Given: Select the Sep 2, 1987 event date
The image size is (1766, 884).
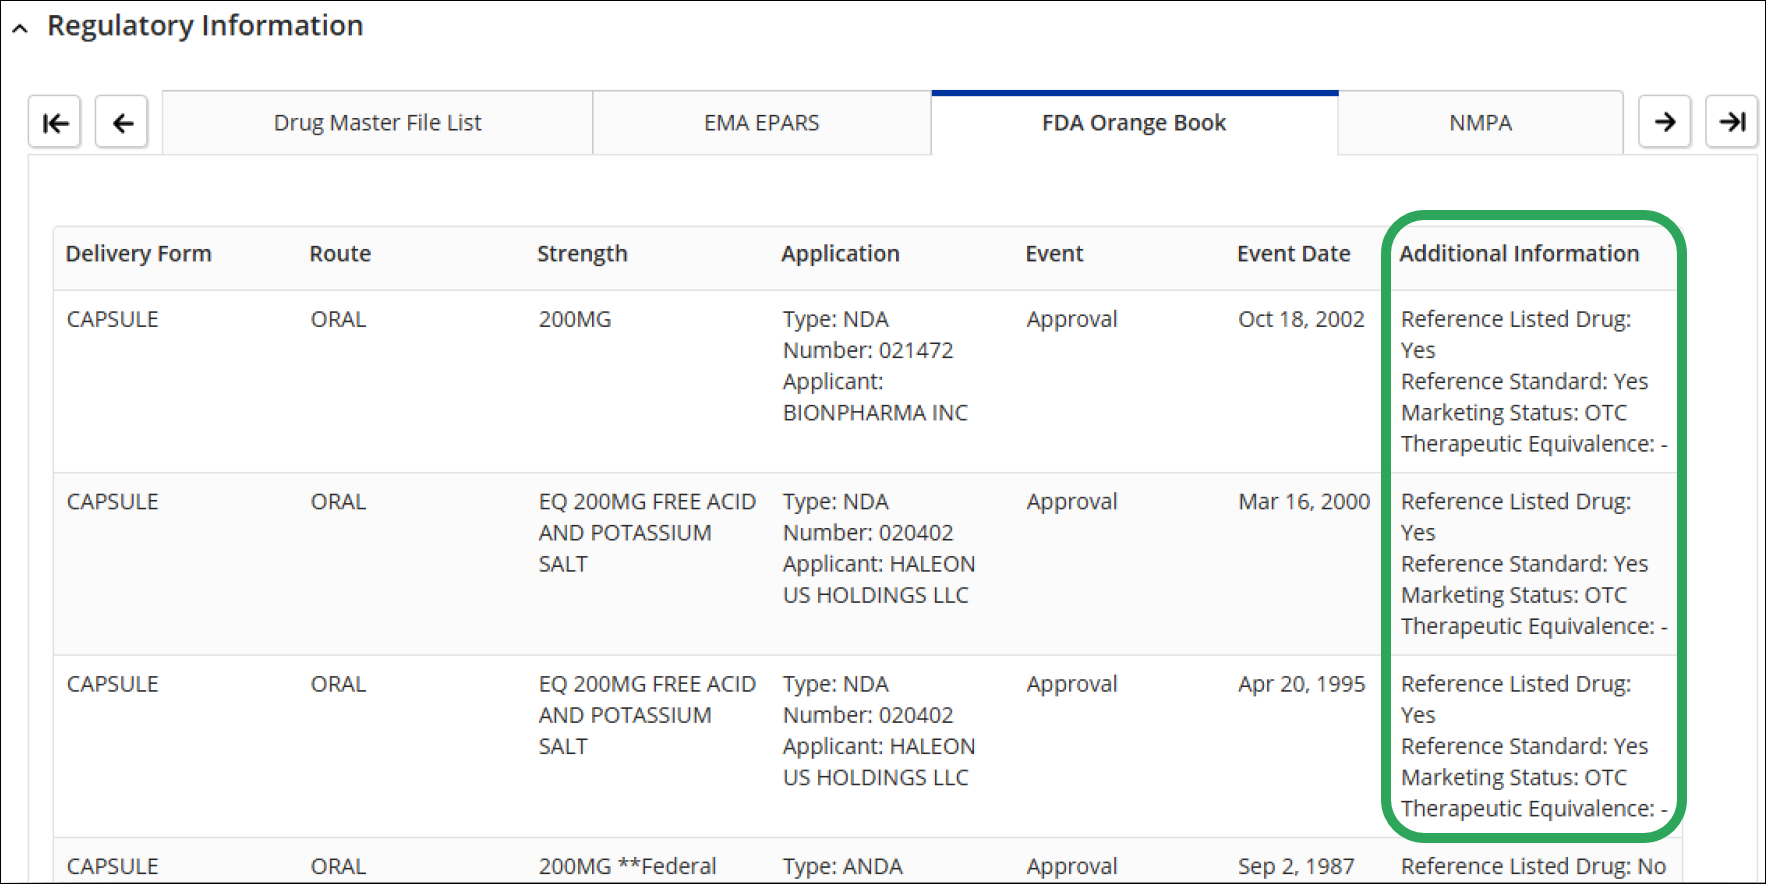Looking at the screenshot, I should pos(1296,866).
